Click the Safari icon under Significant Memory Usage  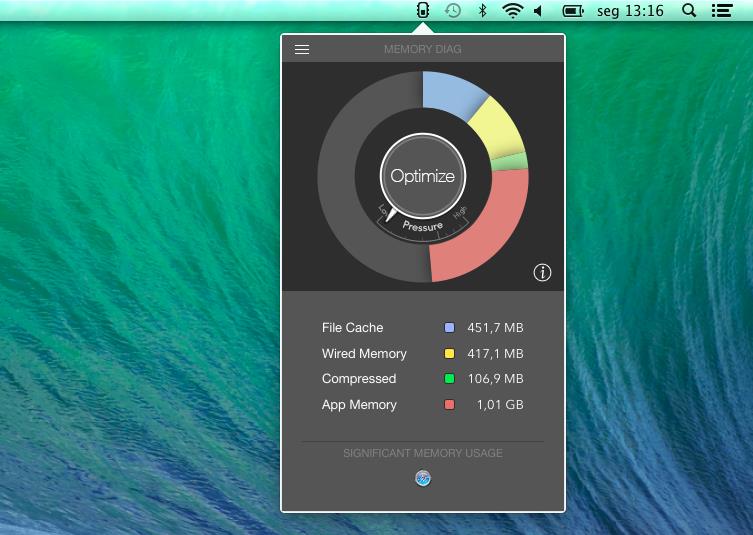[x=423, y=479]
